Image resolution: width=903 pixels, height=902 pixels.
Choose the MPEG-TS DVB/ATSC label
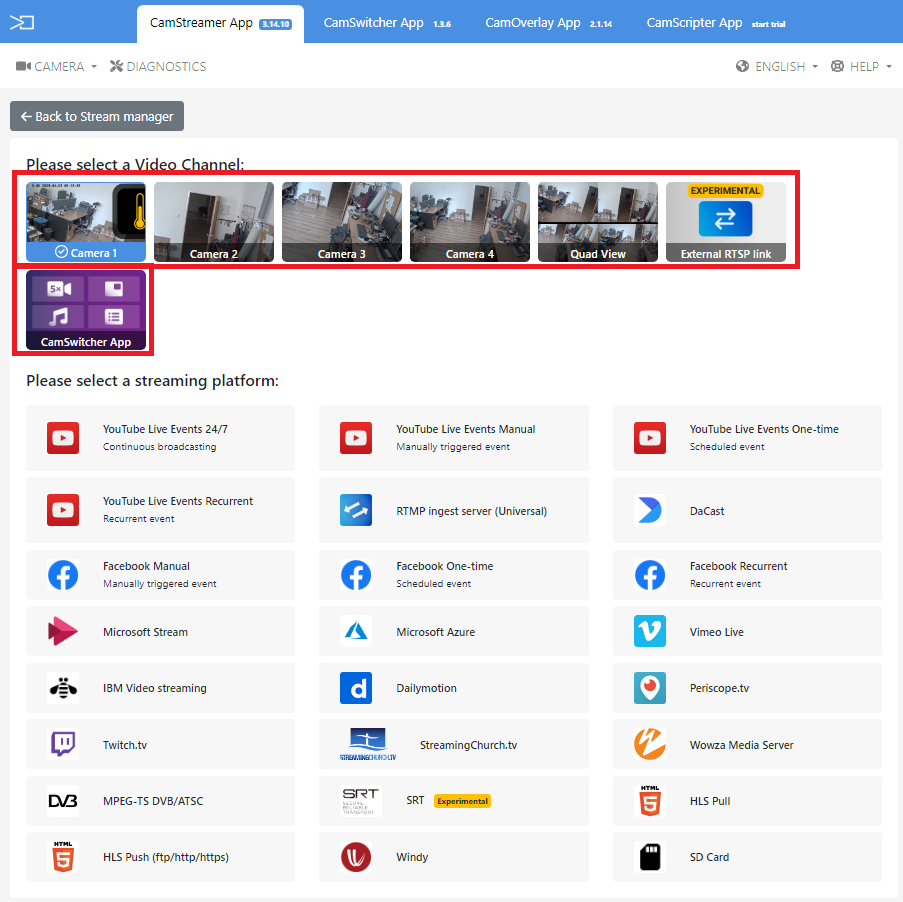(x=153, y=801)
